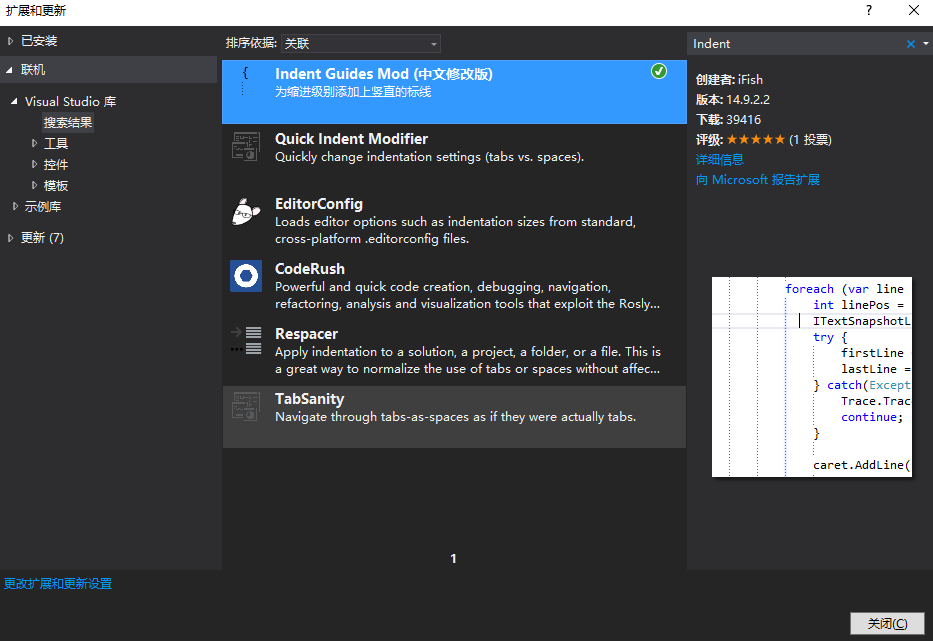Open the help question mark button
The height and width of the screenshot is (641, 933).
[869, 10]
